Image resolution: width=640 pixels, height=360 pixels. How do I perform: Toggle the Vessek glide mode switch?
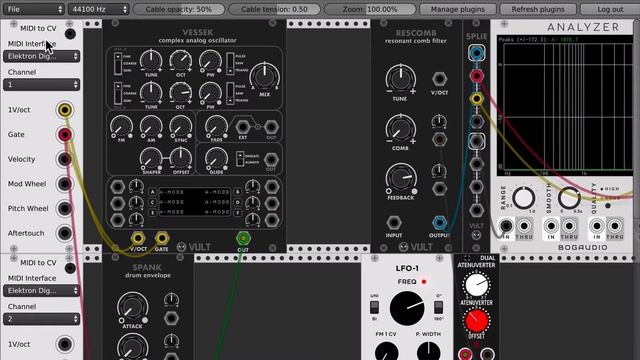point(240,159)
